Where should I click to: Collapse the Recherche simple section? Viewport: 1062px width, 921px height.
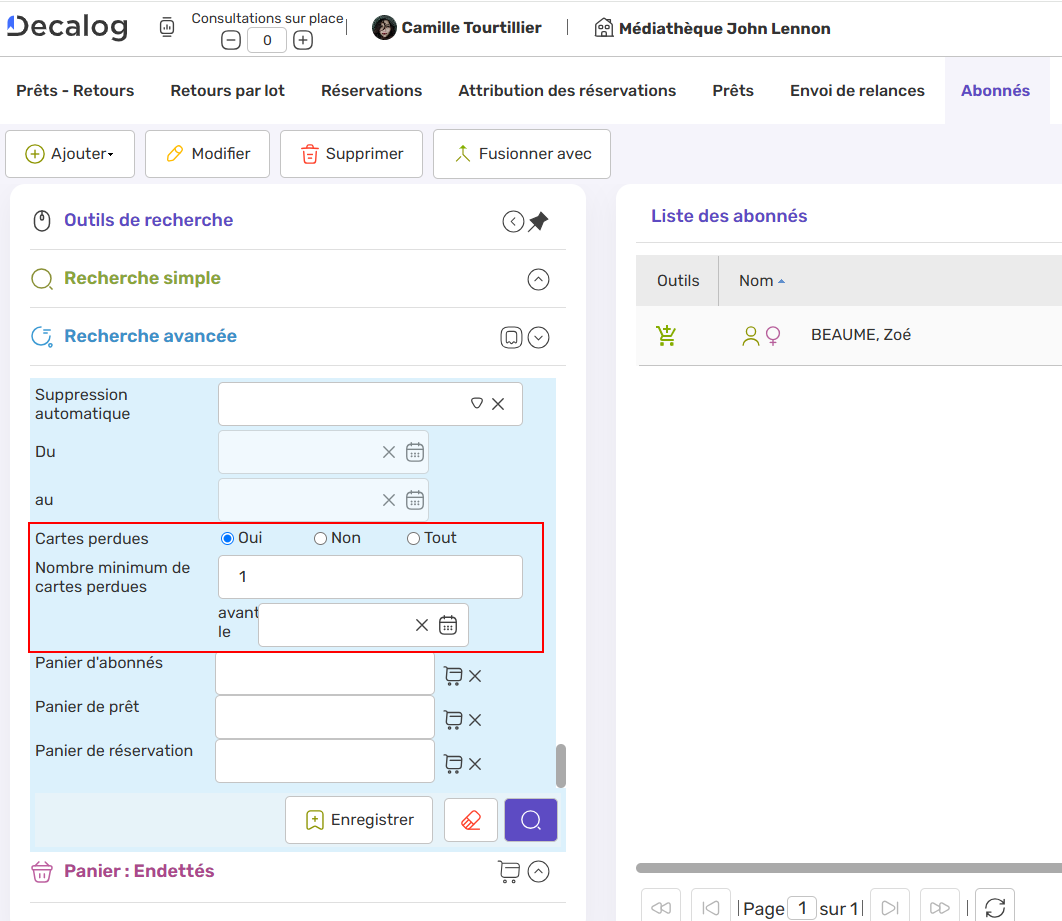point(538,280)
